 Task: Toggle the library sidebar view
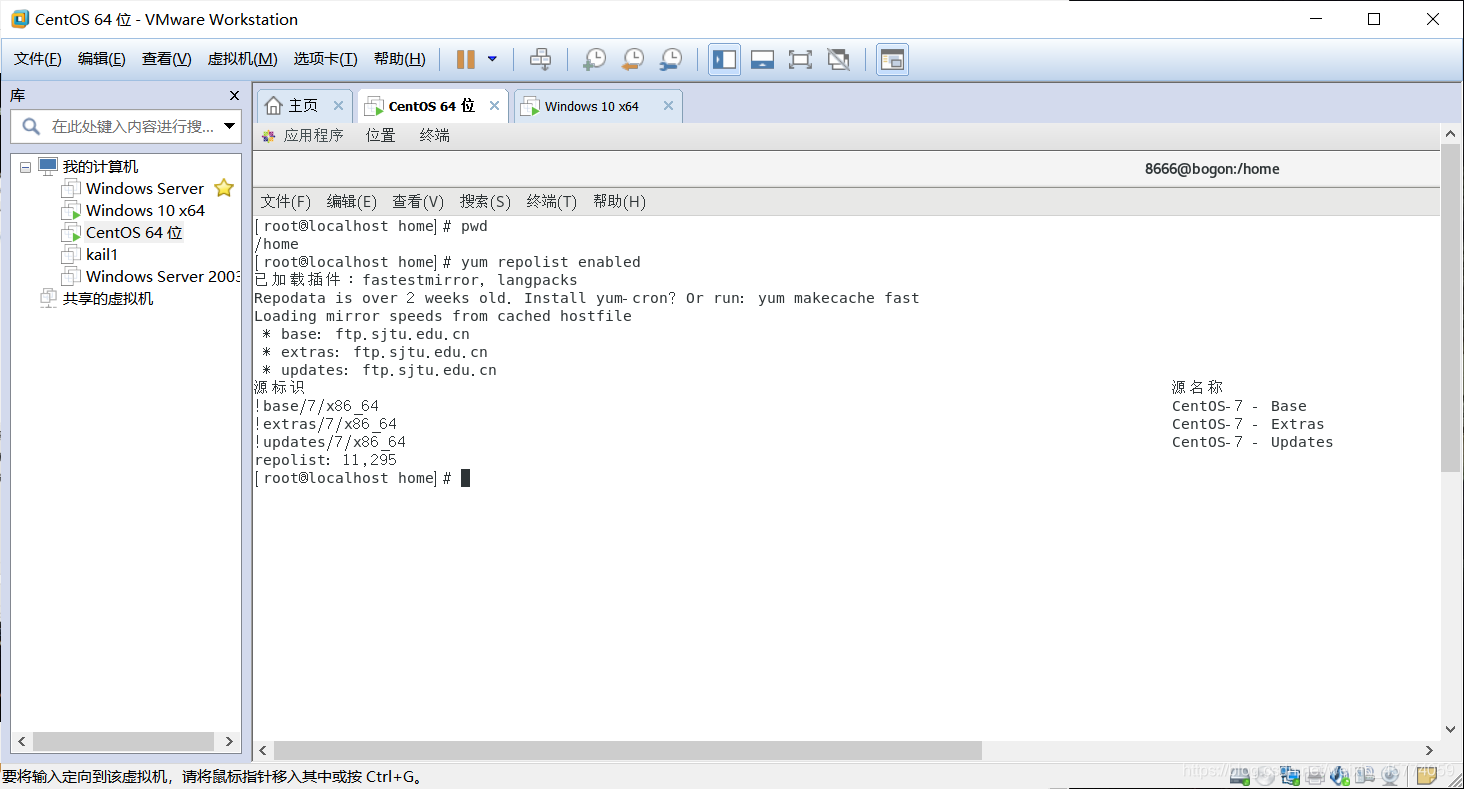pos(724,60)
